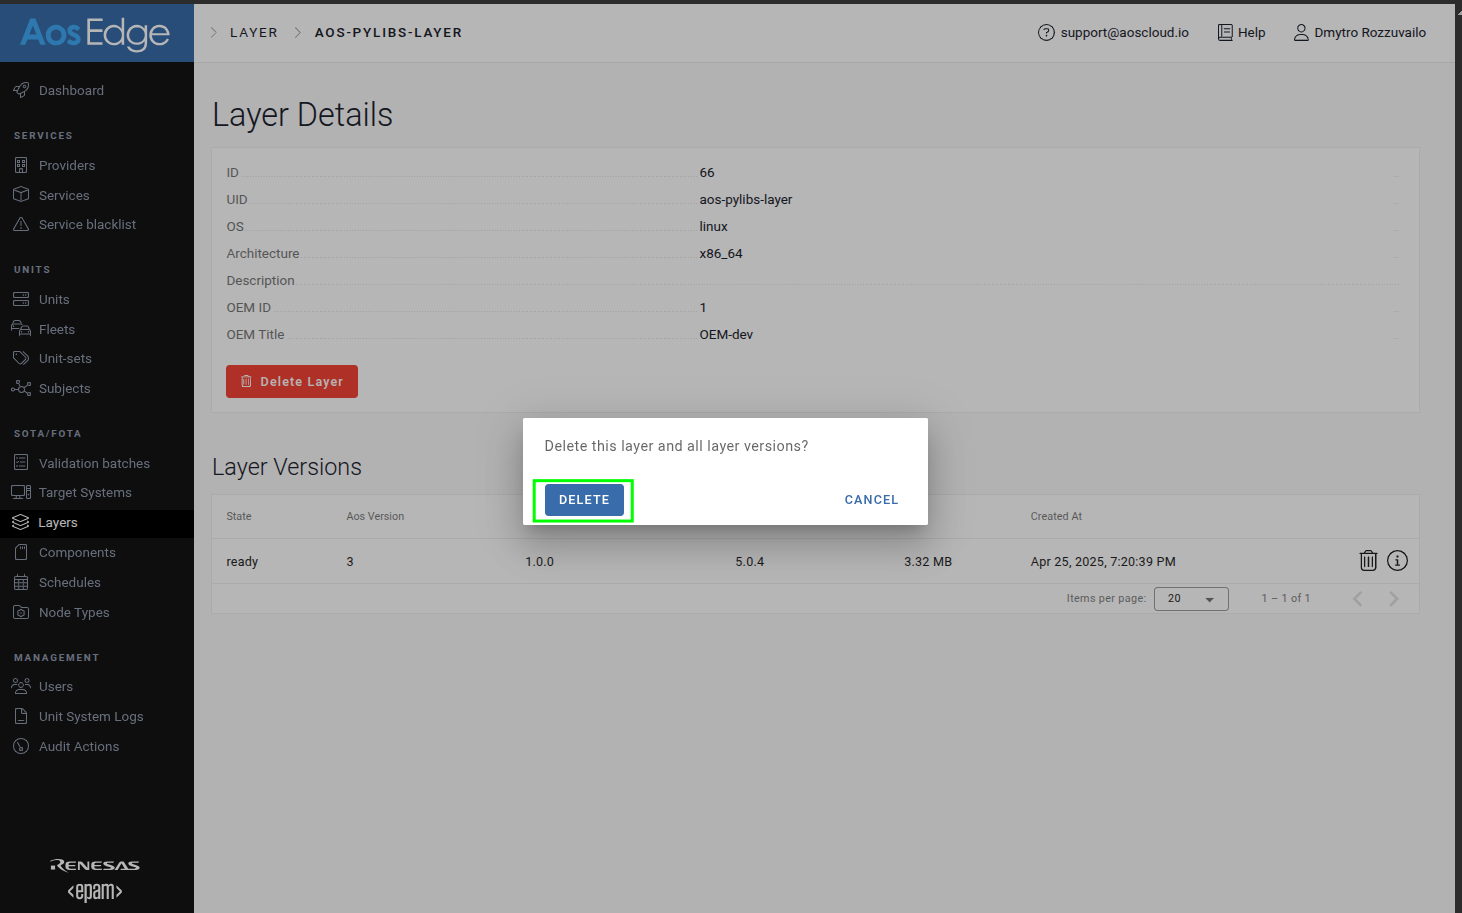Delete the layer version using the trash icon
Screen dimensions: 1462x913
coord(1368,561)
